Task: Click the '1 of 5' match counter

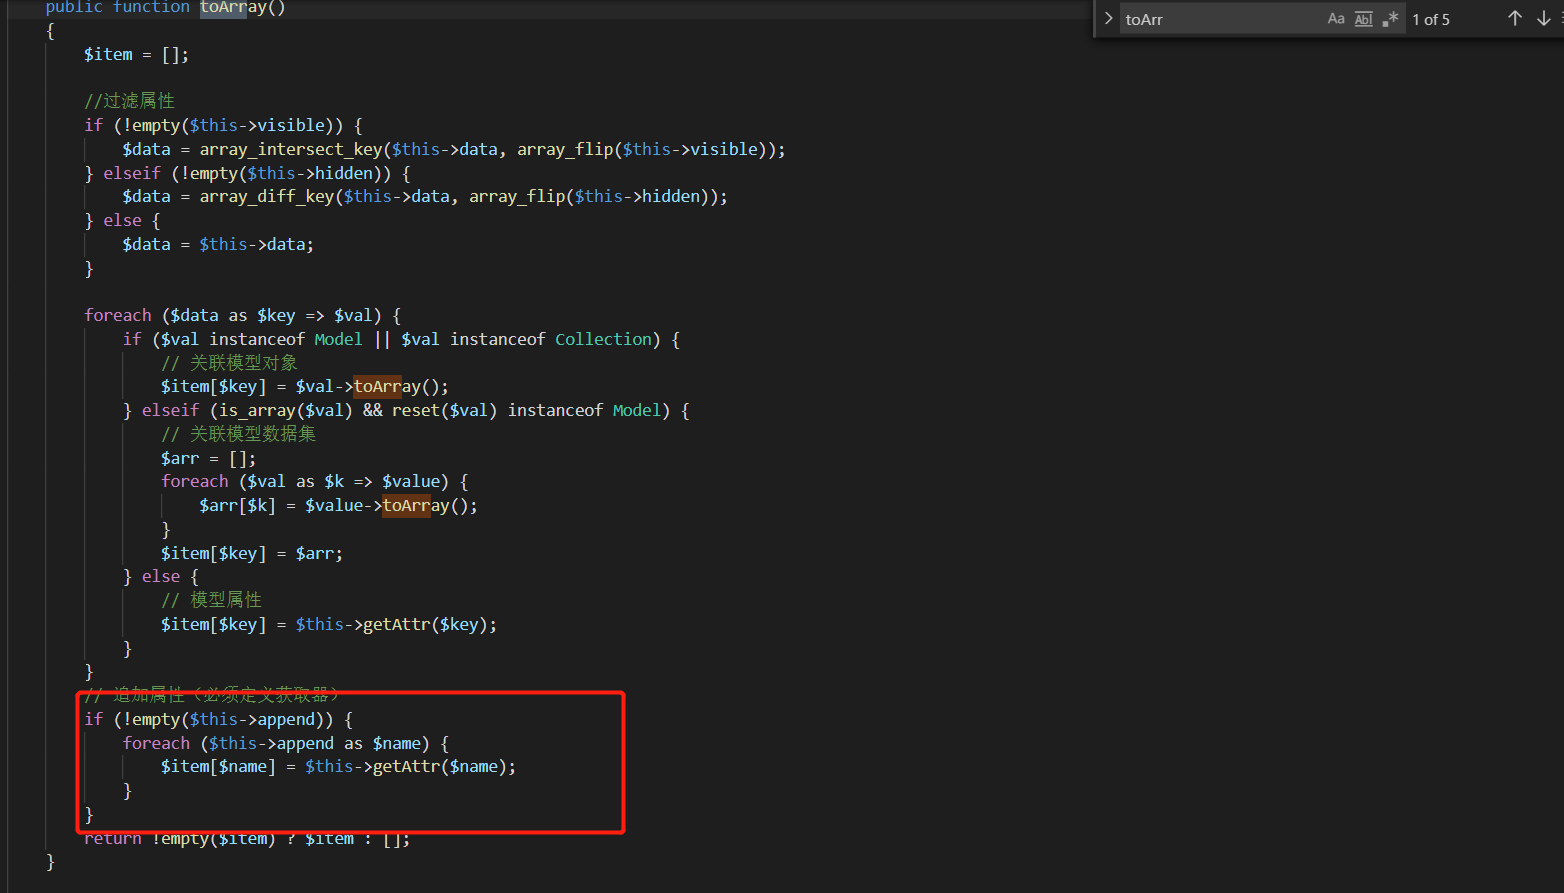Action: [x=1431, y=19]
